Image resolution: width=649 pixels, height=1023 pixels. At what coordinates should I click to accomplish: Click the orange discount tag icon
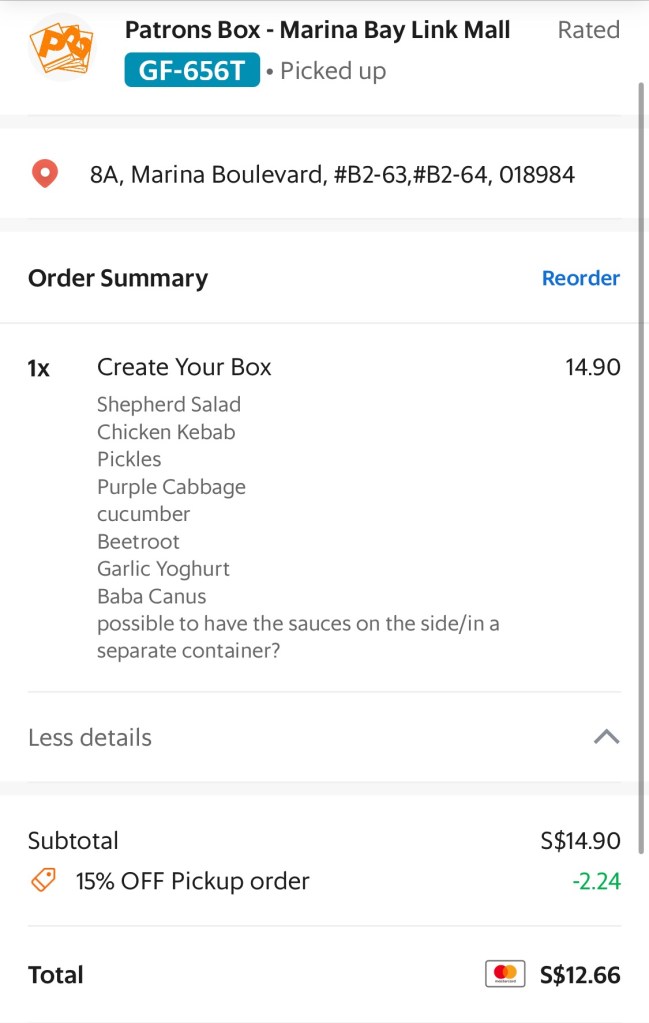coord(43,881)
